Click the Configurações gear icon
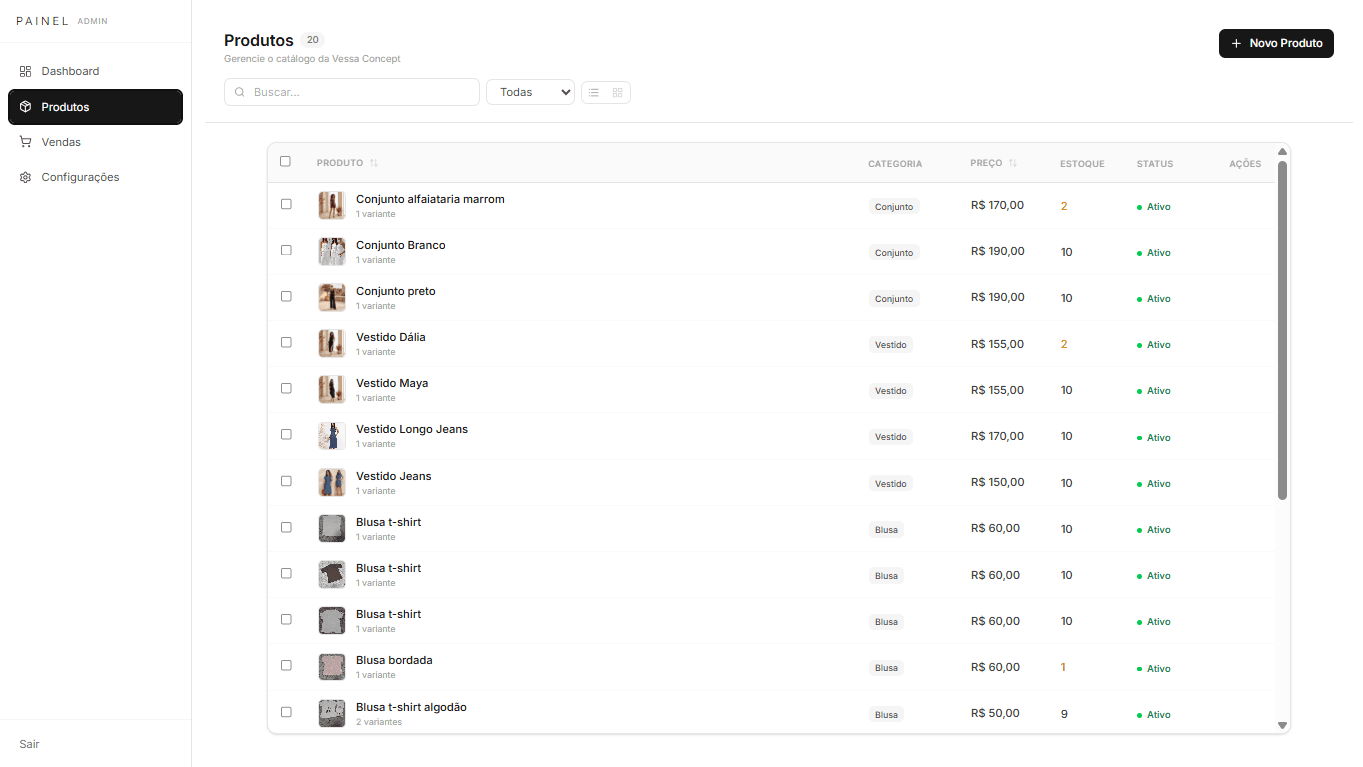Screen dimensions: 1363x767 click(26, 177)
